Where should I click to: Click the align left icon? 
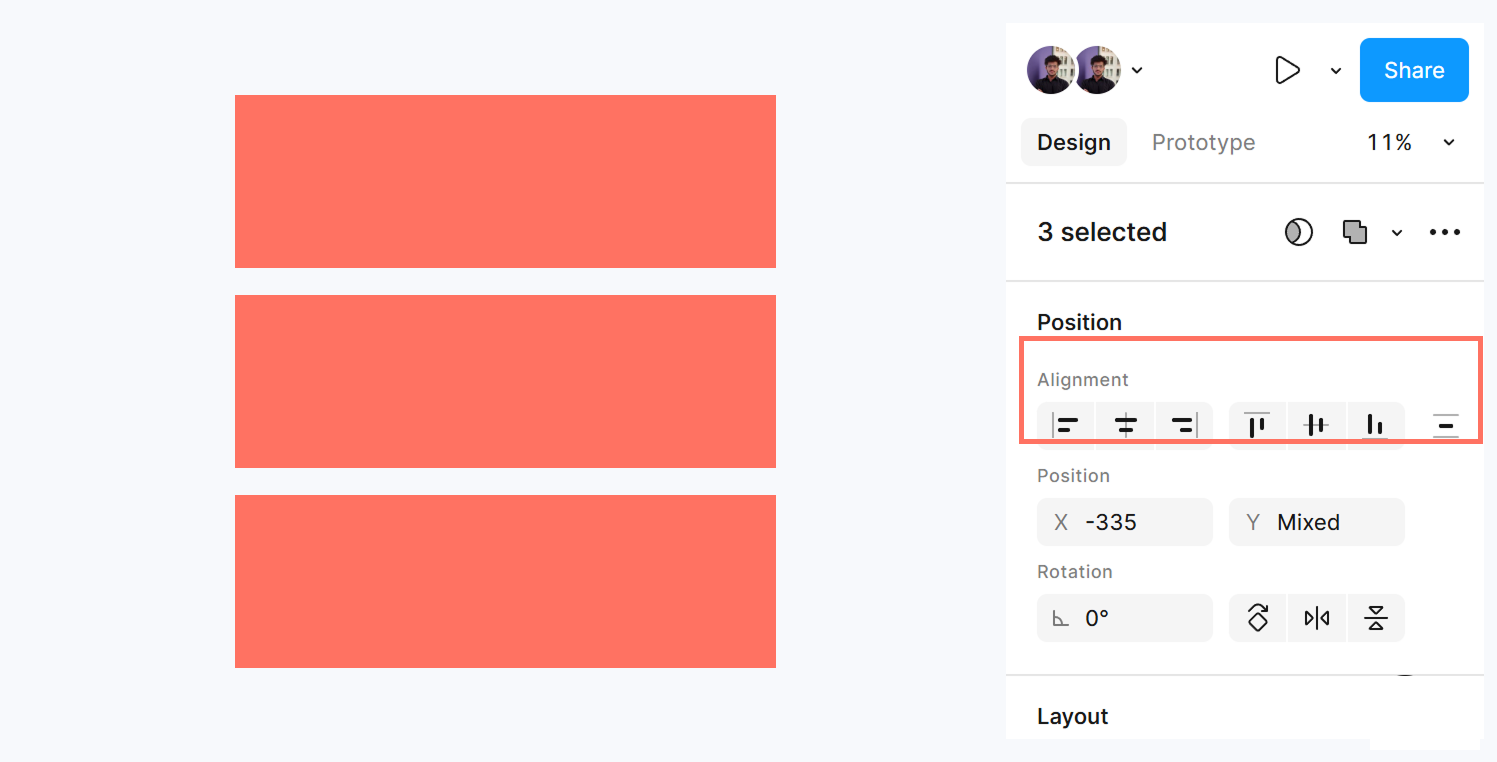pyautogui.click(x=1067, y=426)
